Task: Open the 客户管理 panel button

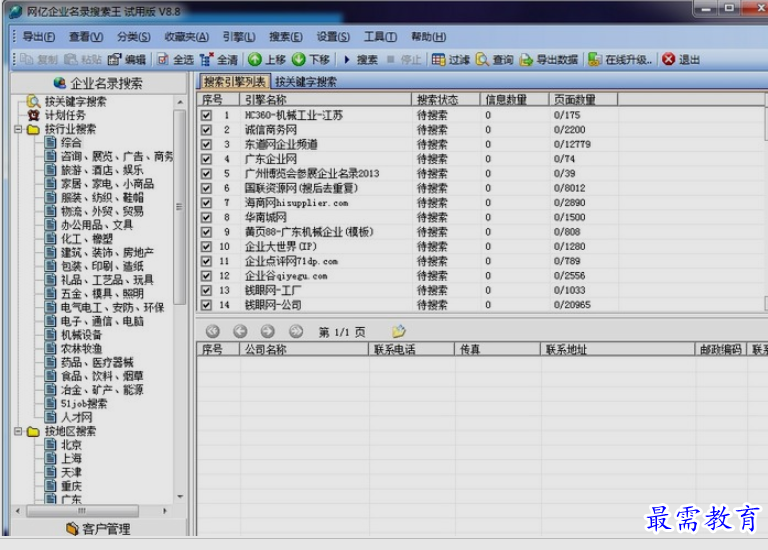Action: click(x=98, y=528)
